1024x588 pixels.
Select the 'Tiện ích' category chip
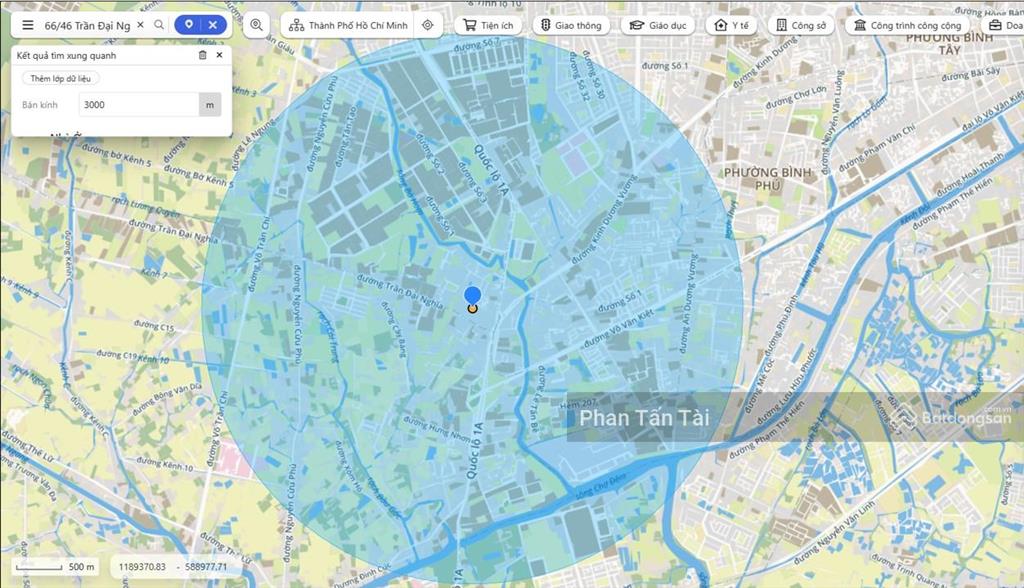[488, 25]
